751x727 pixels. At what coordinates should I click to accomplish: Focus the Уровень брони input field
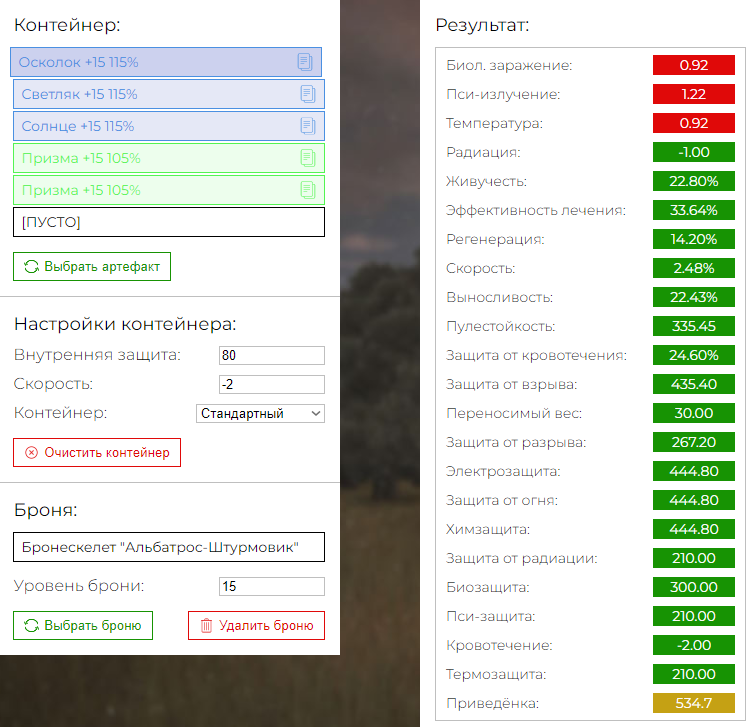(x=272, y=586)
